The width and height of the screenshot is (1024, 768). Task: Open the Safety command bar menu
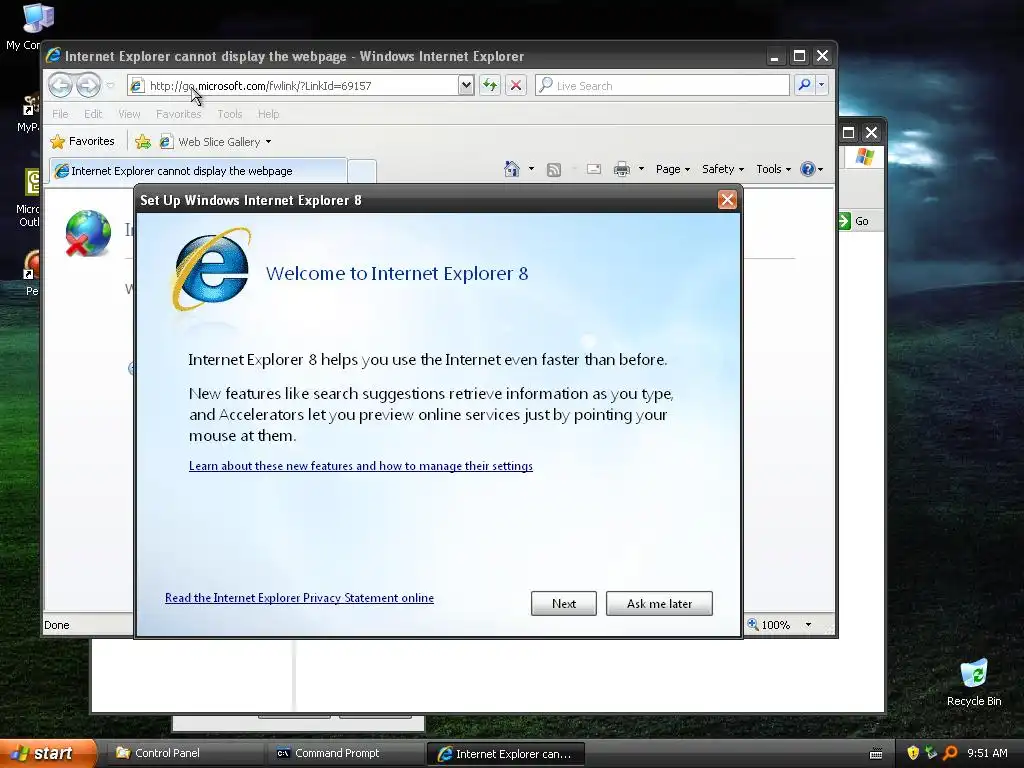[723, 169]
